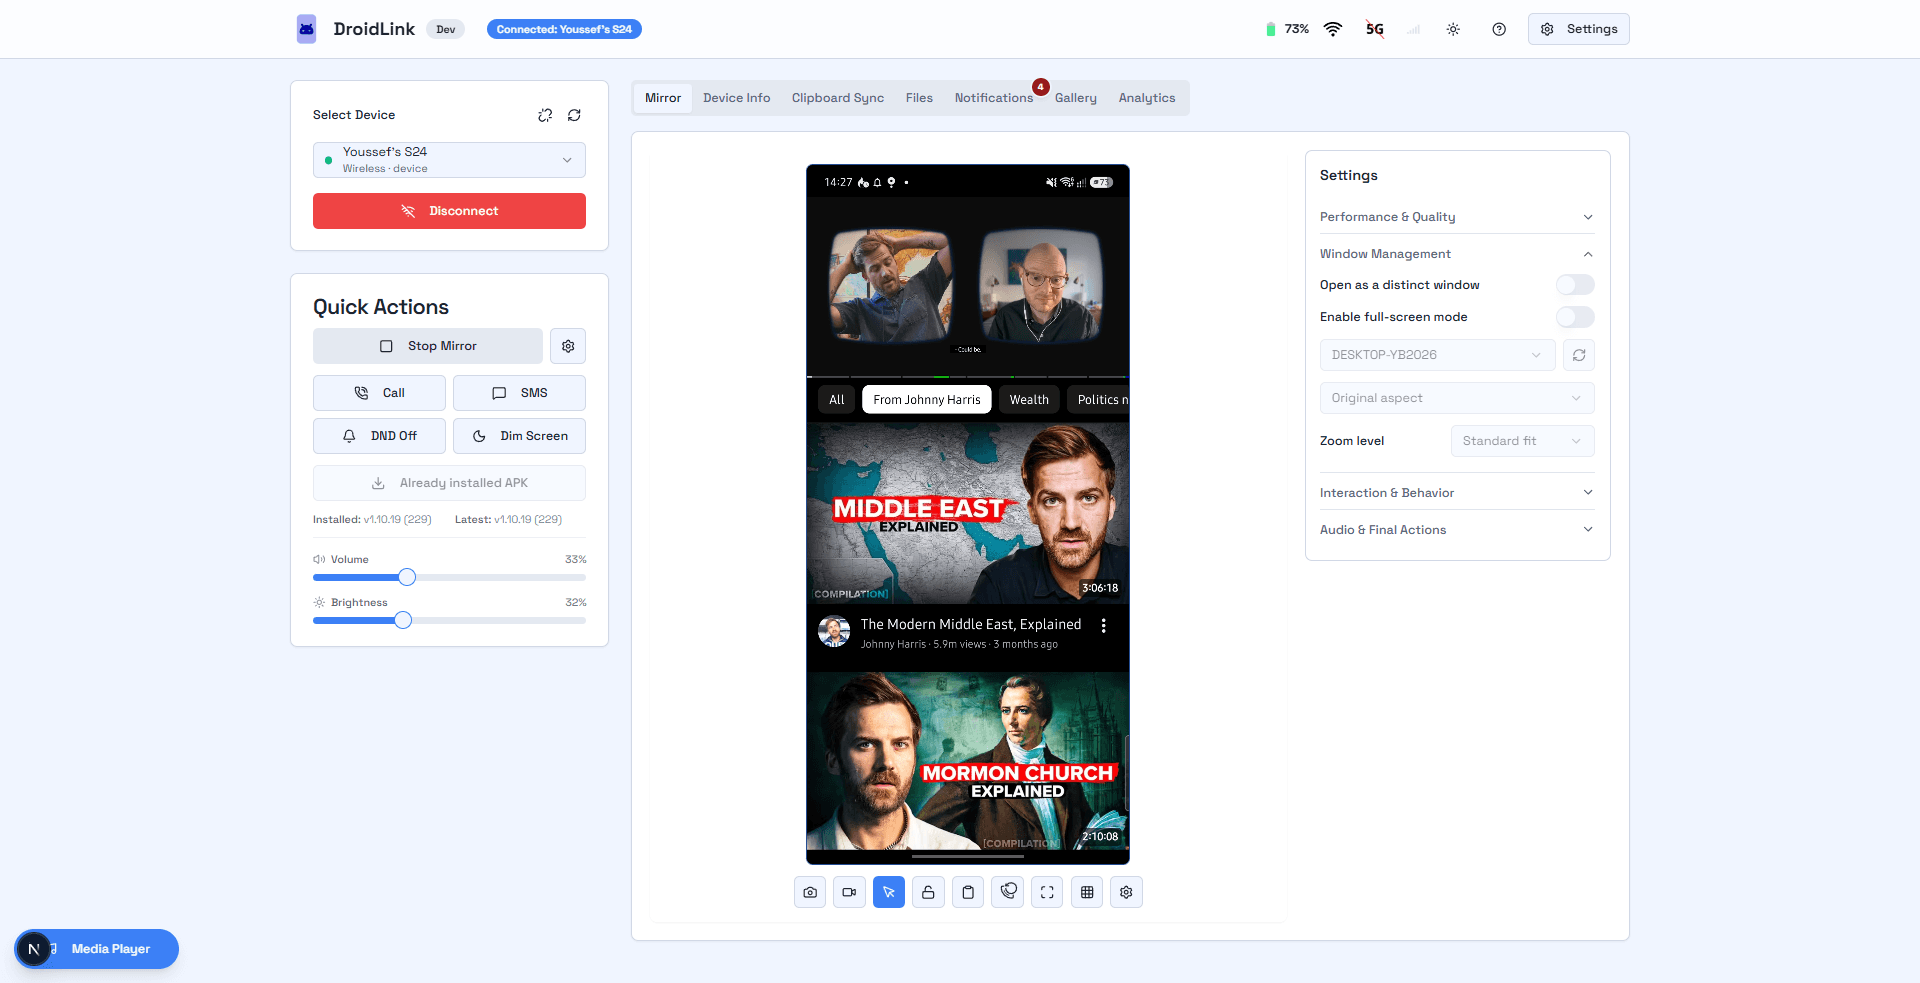Viewport: 1920px width, 983px height.
Task: Switch to the Device Info tab
Action: point(737,98)
